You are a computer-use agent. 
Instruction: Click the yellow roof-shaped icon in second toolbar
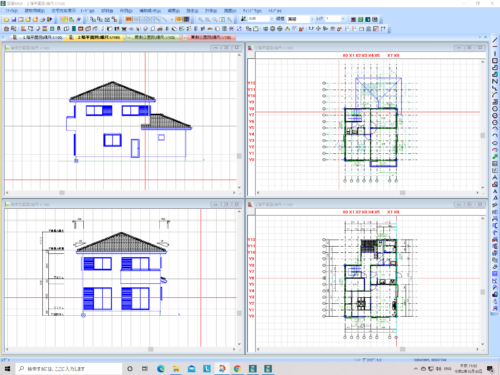(x=287, y=29)
